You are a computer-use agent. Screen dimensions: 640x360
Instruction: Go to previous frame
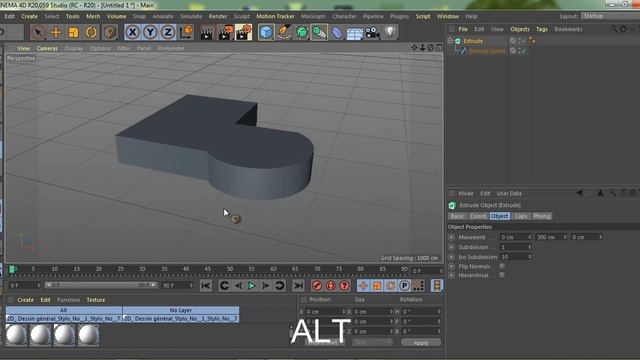click(x=238, y=286)
